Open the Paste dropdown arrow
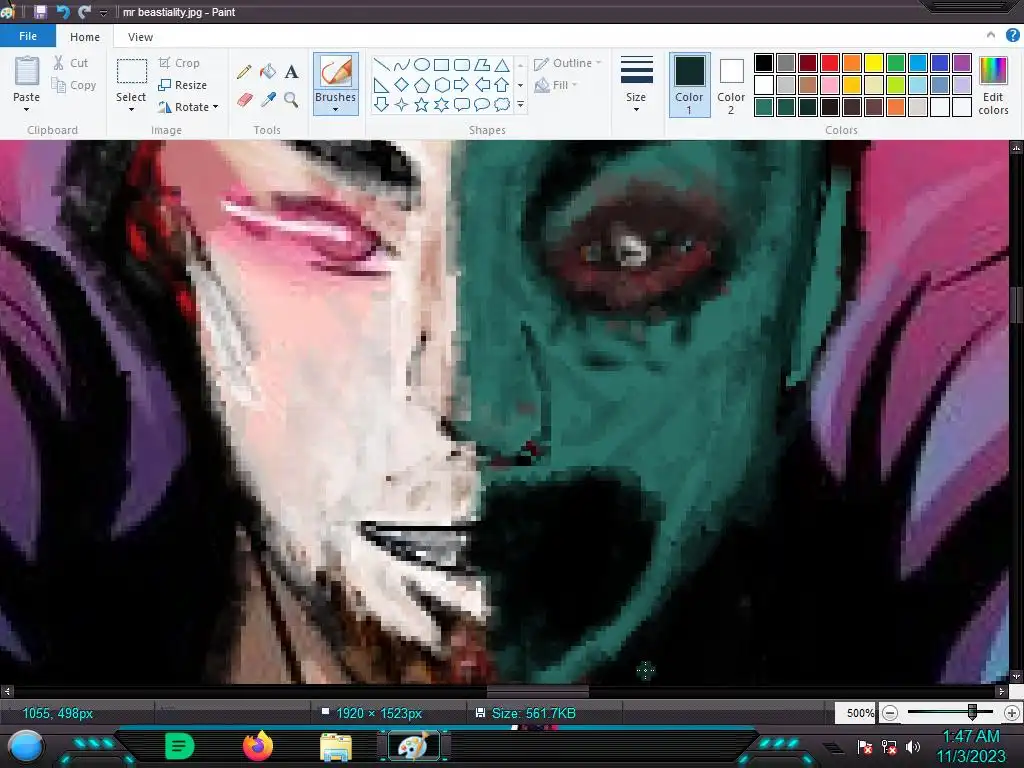The height and width of the screenshot is (768, 1024). click(27, 110)
